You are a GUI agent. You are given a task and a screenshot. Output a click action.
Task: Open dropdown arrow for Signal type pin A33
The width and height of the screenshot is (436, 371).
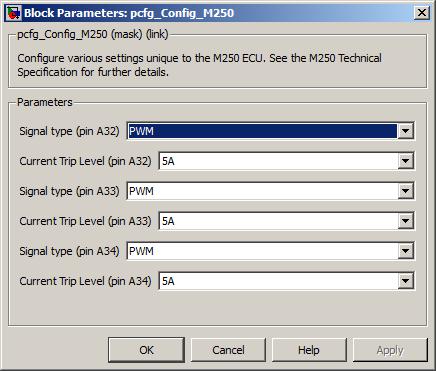(x=406, y=191)
